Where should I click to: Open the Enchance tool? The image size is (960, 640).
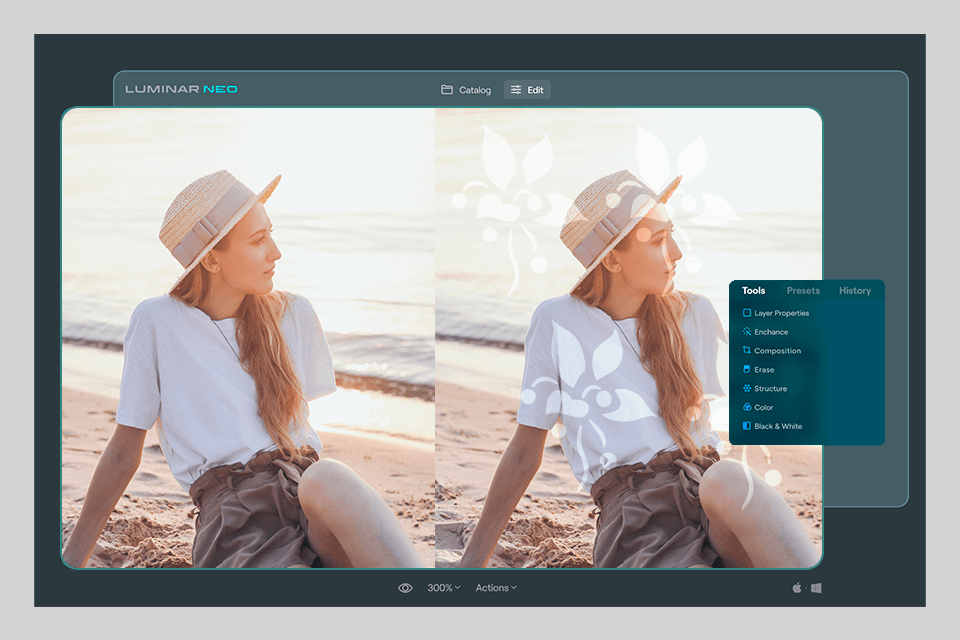click(765, 332)
